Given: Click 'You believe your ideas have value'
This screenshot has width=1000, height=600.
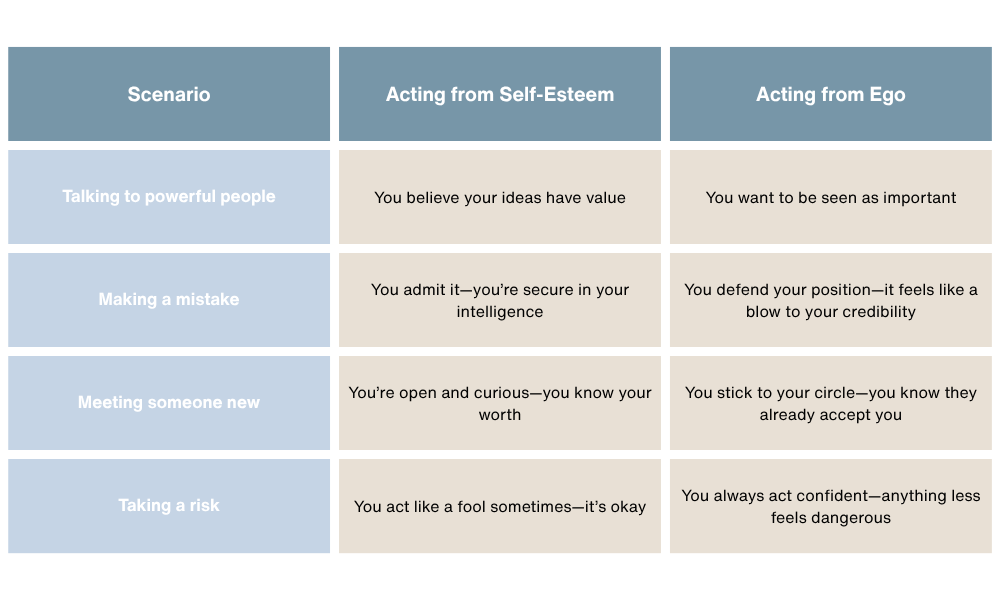Looking at the screenshot, I should [499, 197].
